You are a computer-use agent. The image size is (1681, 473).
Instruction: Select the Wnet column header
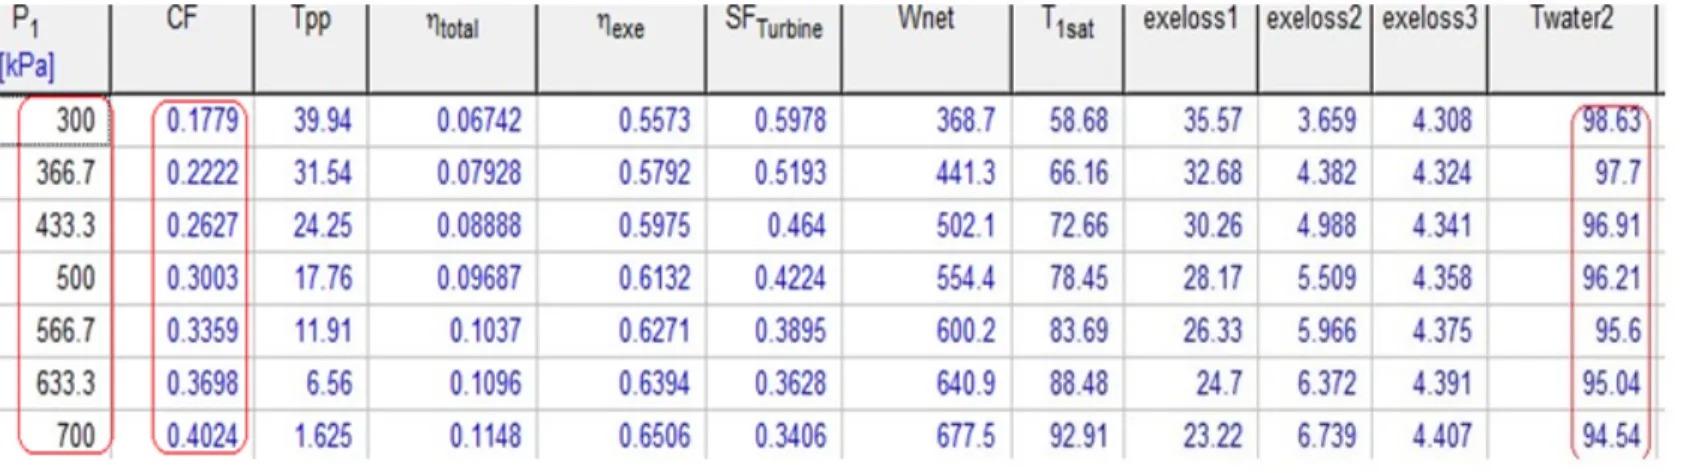coord(927,47)
